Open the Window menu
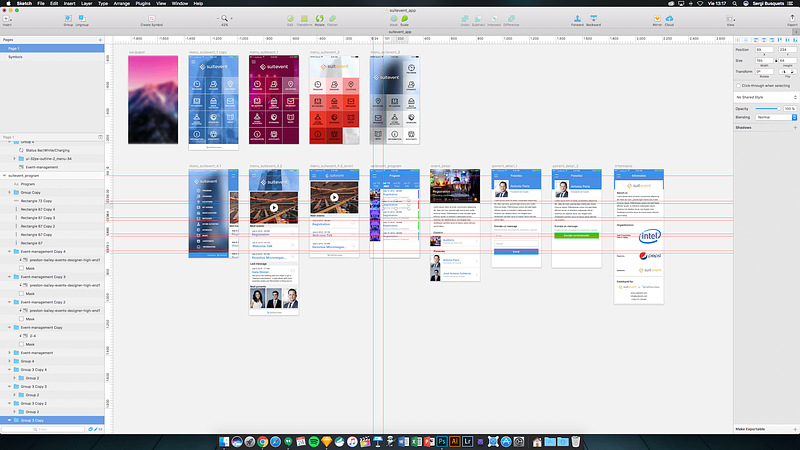Screen dimensions: 800x450 [180, 3]
